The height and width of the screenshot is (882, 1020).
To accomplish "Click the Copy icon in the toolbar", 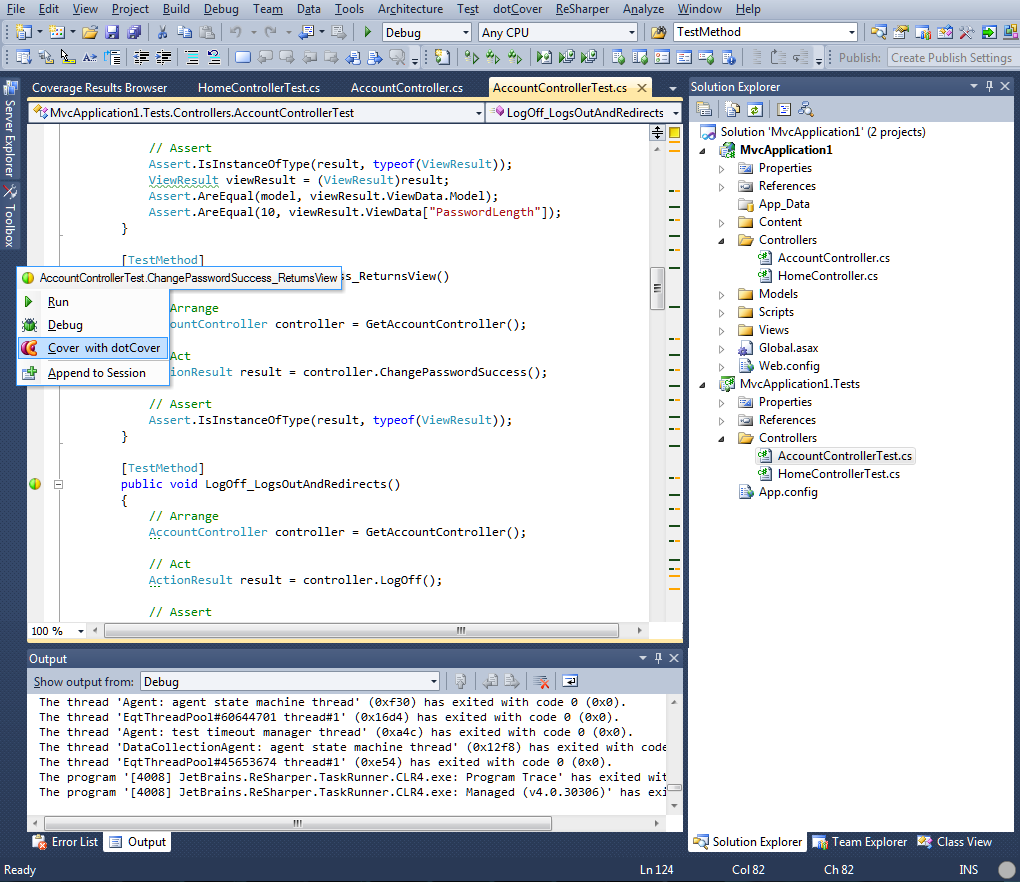I will (185, 32).
